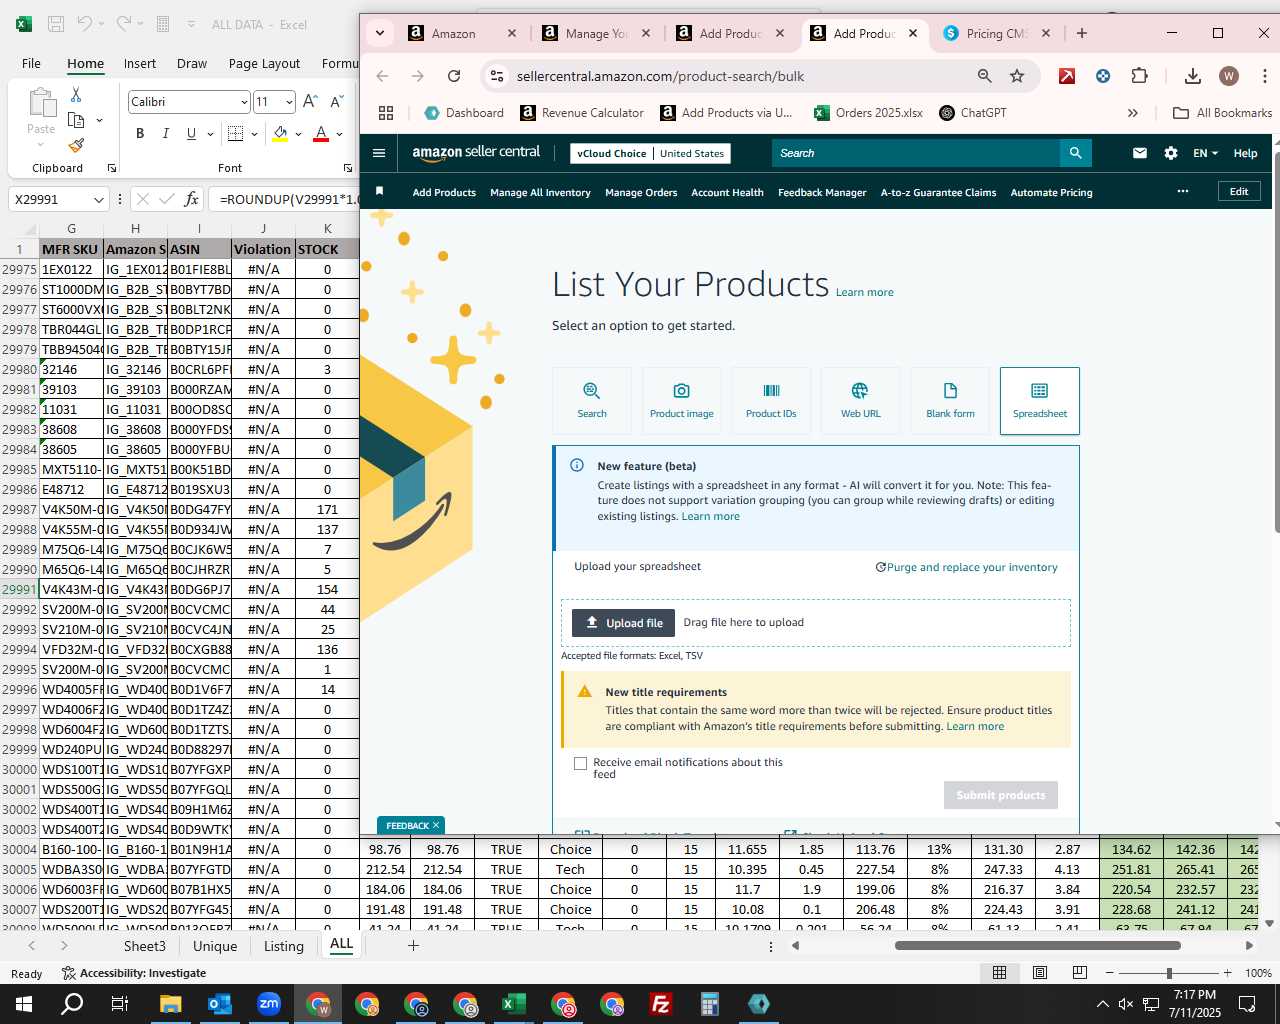The image size is (1280, 1024).
Task: Select the Spreadsheet listing option
Action: click(x=1040, y=400)
